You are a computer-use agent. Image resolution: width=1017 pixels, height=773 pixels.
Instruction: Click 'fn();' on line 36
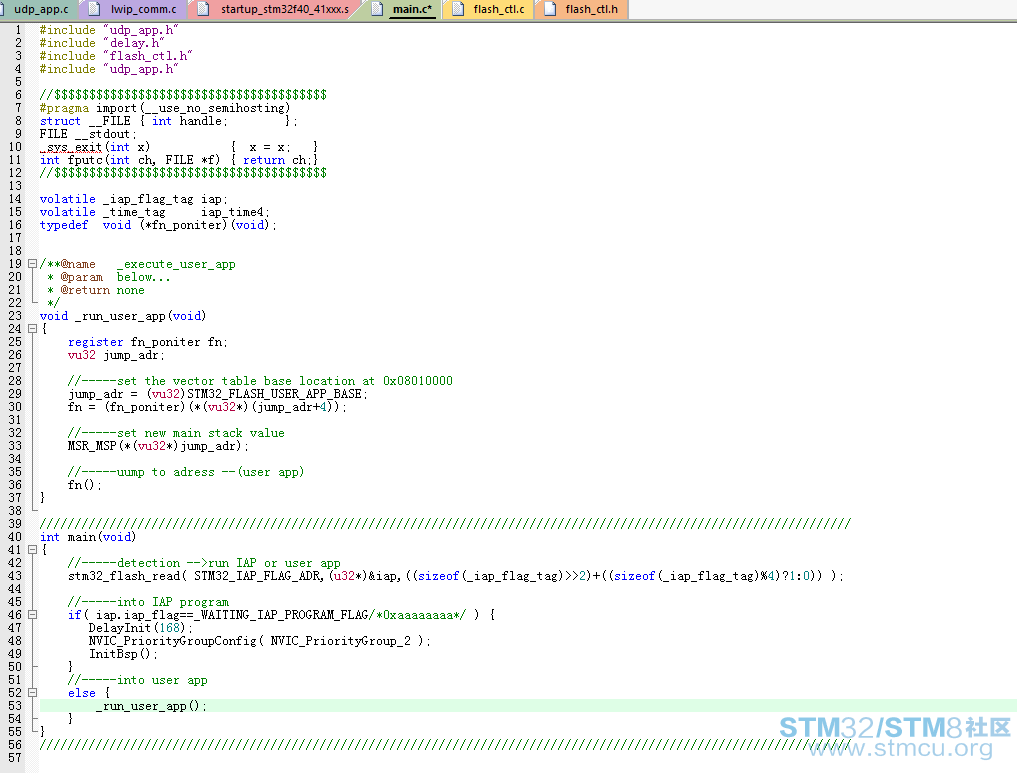pyautogui.click(x=84, y=484)
